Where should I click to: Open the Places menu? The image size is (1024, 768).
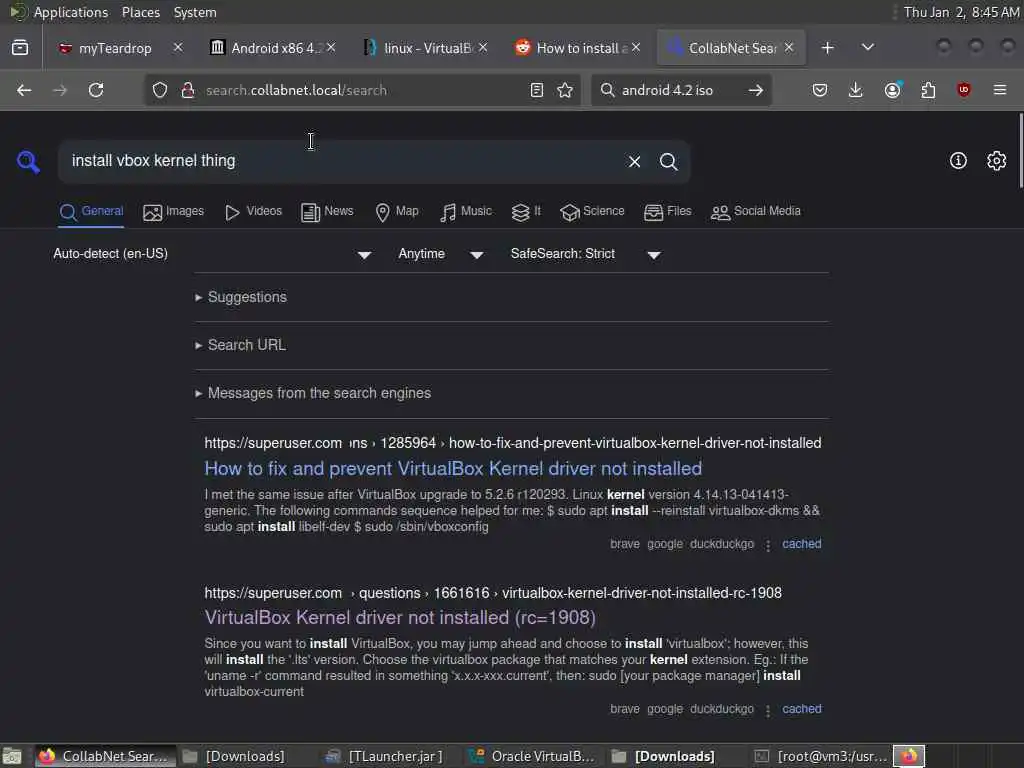[140, 12]
